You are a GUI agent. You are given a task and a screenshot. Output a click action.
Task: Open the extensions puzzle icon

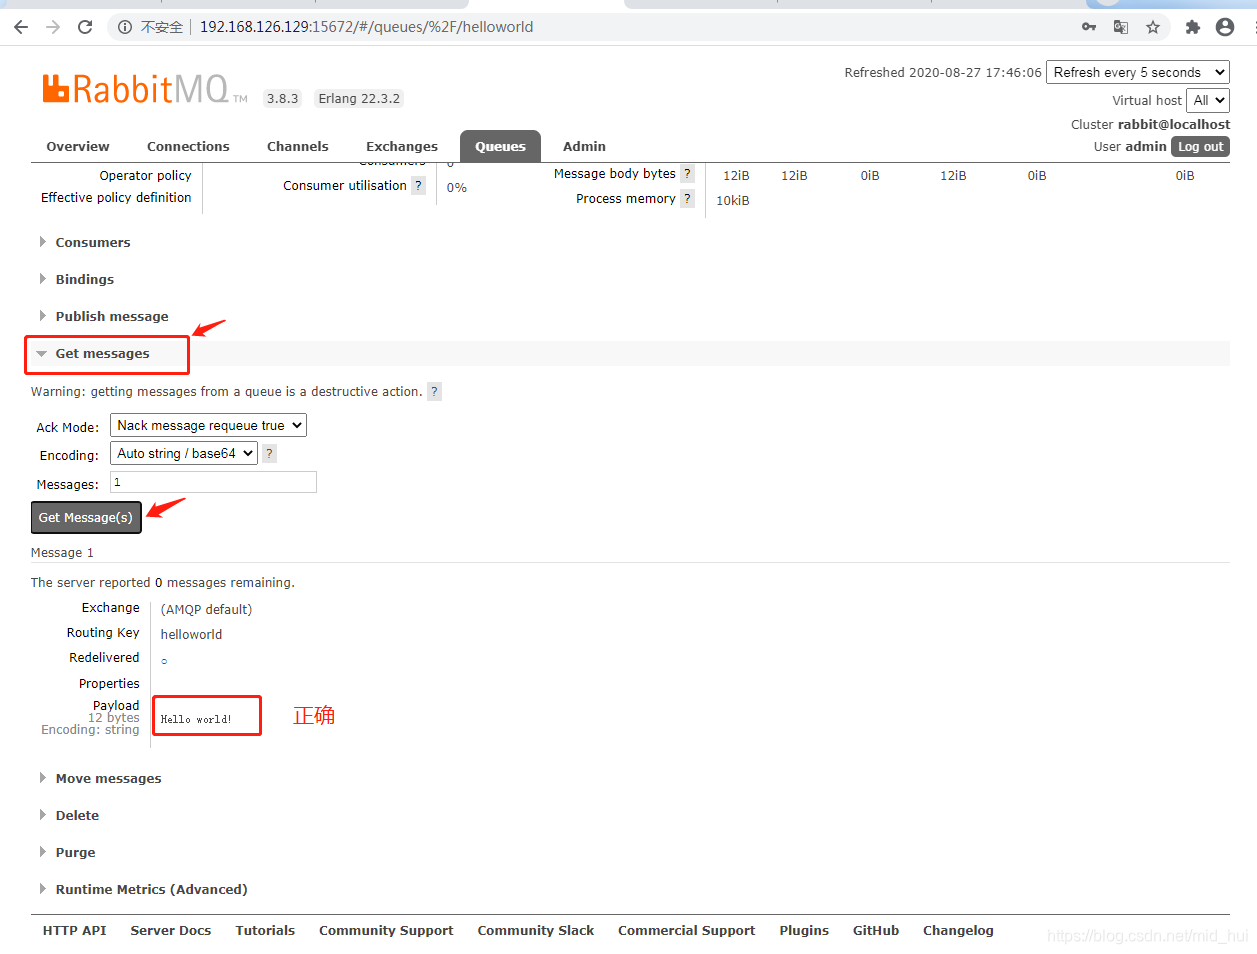tap(1192, 27)
